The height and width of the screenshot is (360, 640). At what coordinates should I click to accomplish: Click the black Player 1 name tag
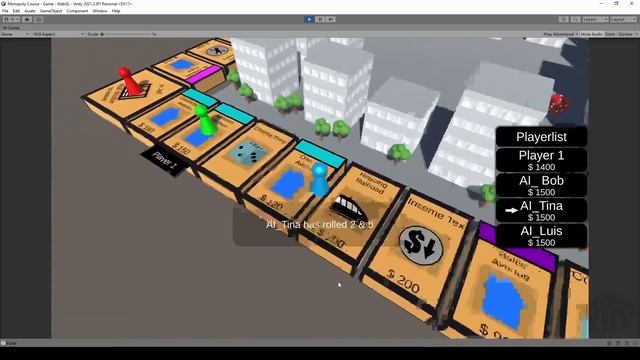click(164, 161)
